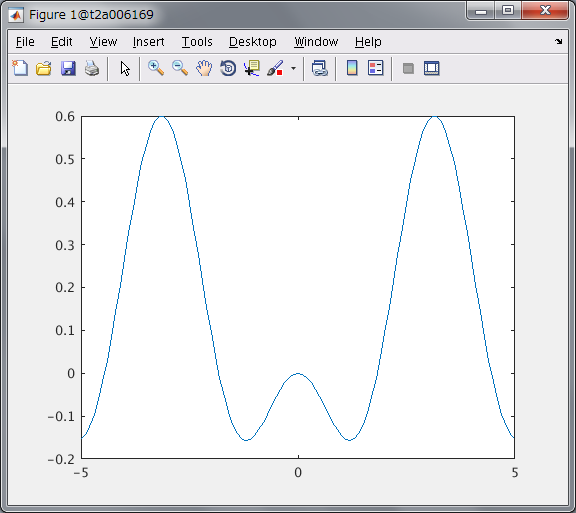This screenshot has height=513, width=576.
Task: Select the Rotate 3D tool
Action: [228, 68]
